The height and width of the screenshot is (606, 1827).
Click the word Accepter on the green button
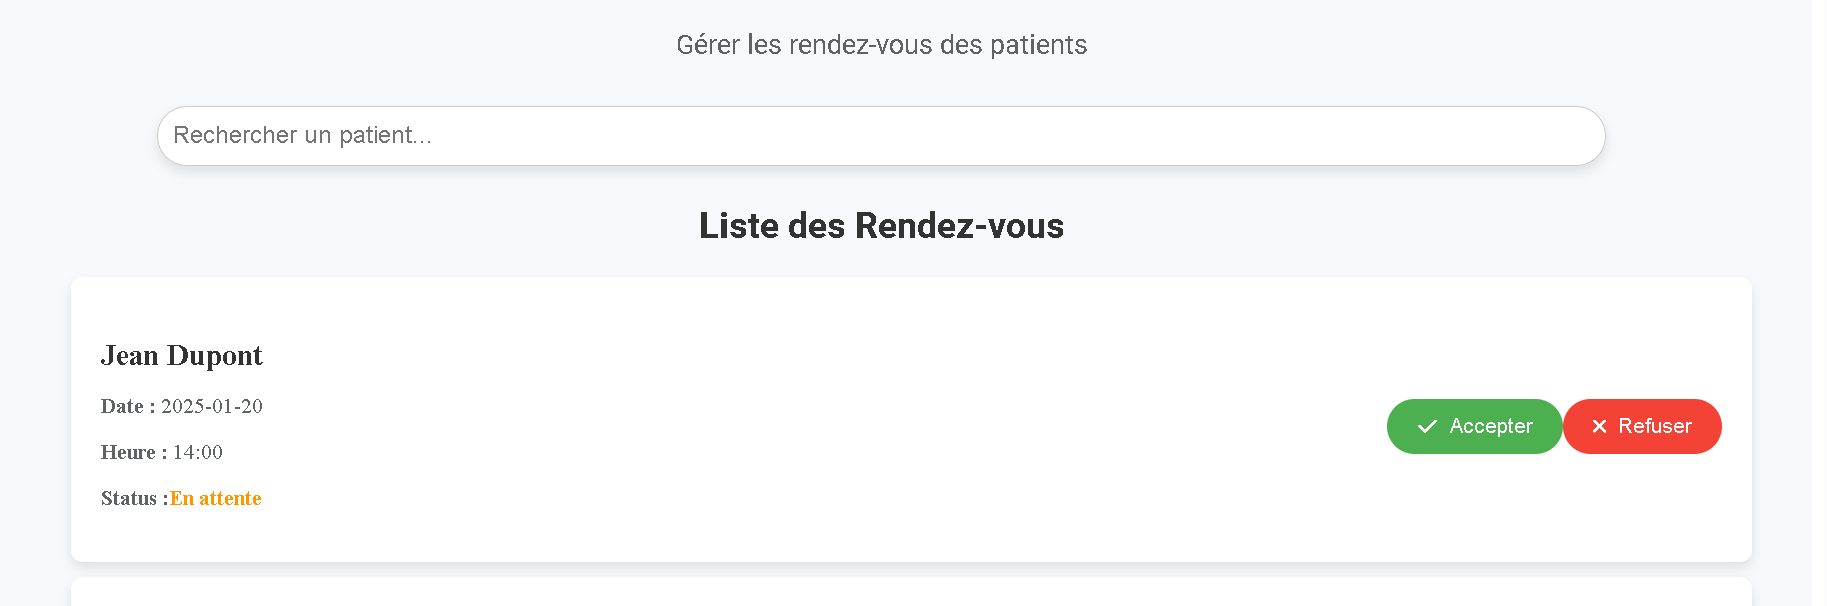(x=1491, y=427)
